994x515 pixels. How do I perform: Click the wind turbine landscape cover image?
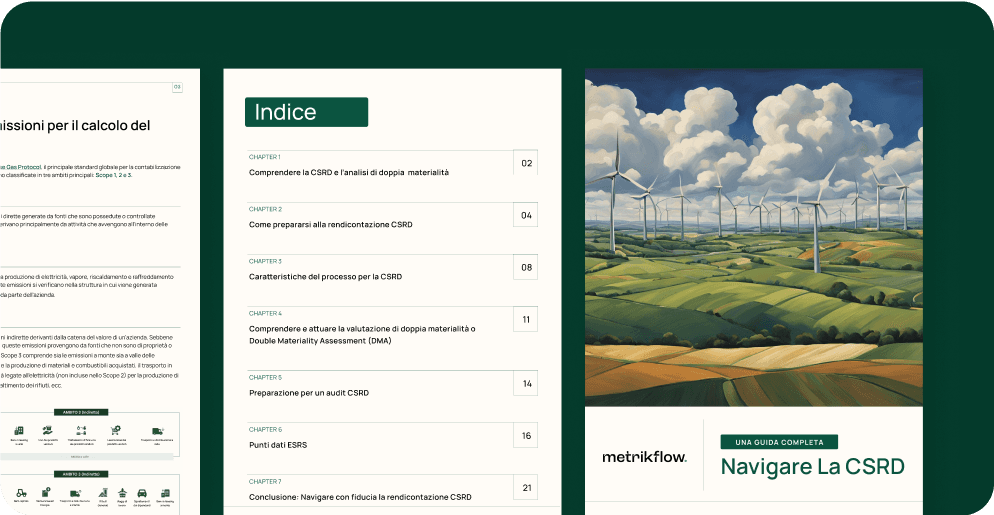pos(754,237)
